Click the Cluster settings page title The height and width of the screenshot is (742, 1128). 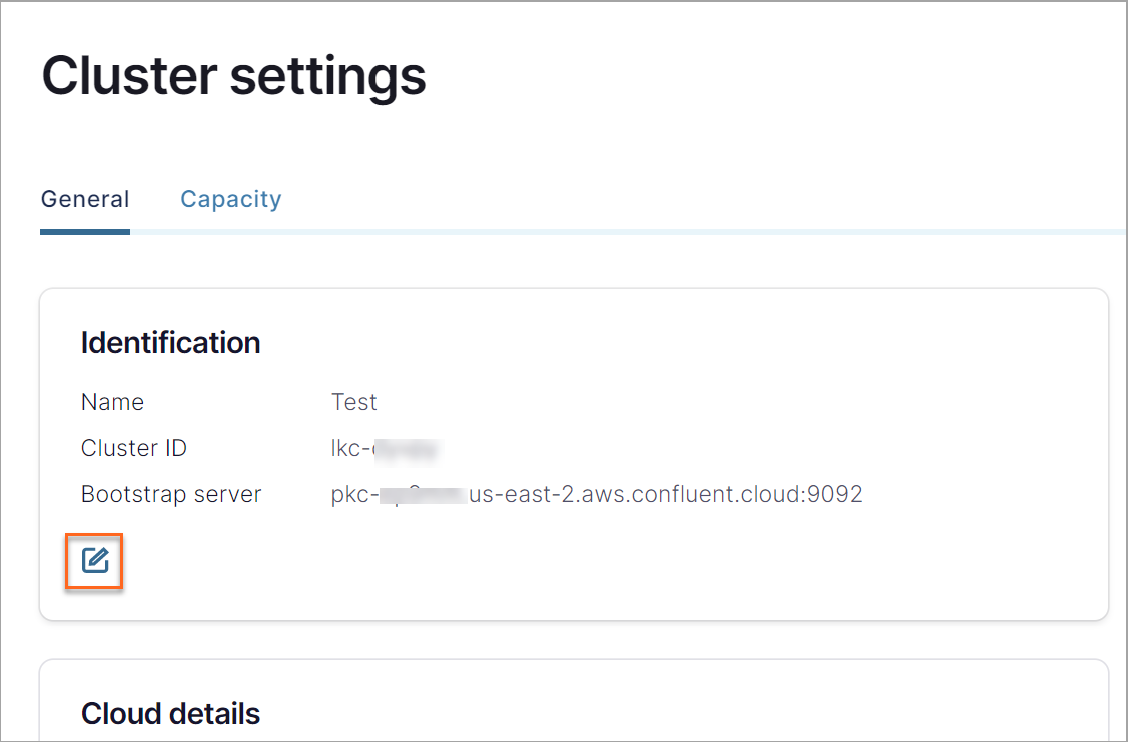232,75
